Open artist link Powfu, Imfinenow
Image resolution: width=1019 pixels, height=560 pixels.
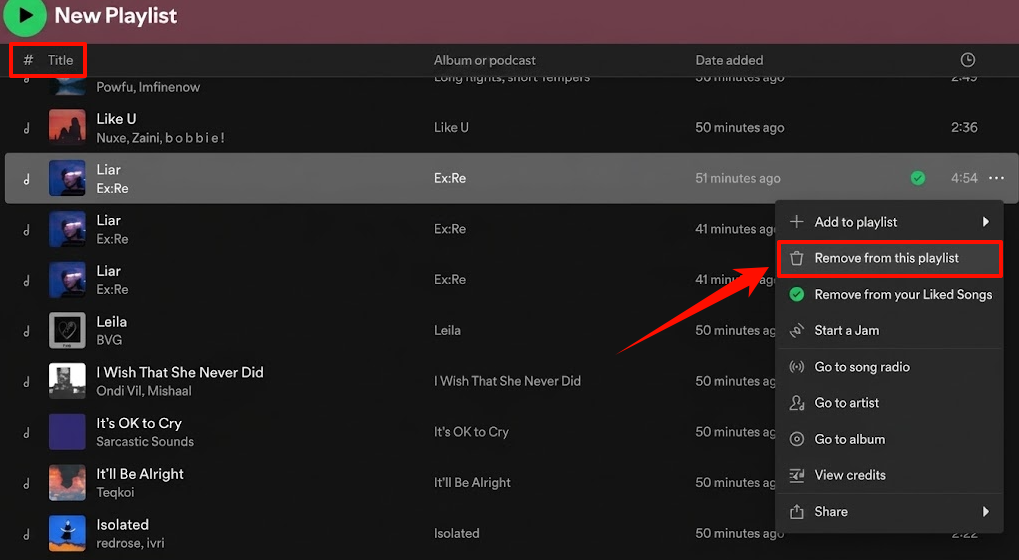(148, 87)
